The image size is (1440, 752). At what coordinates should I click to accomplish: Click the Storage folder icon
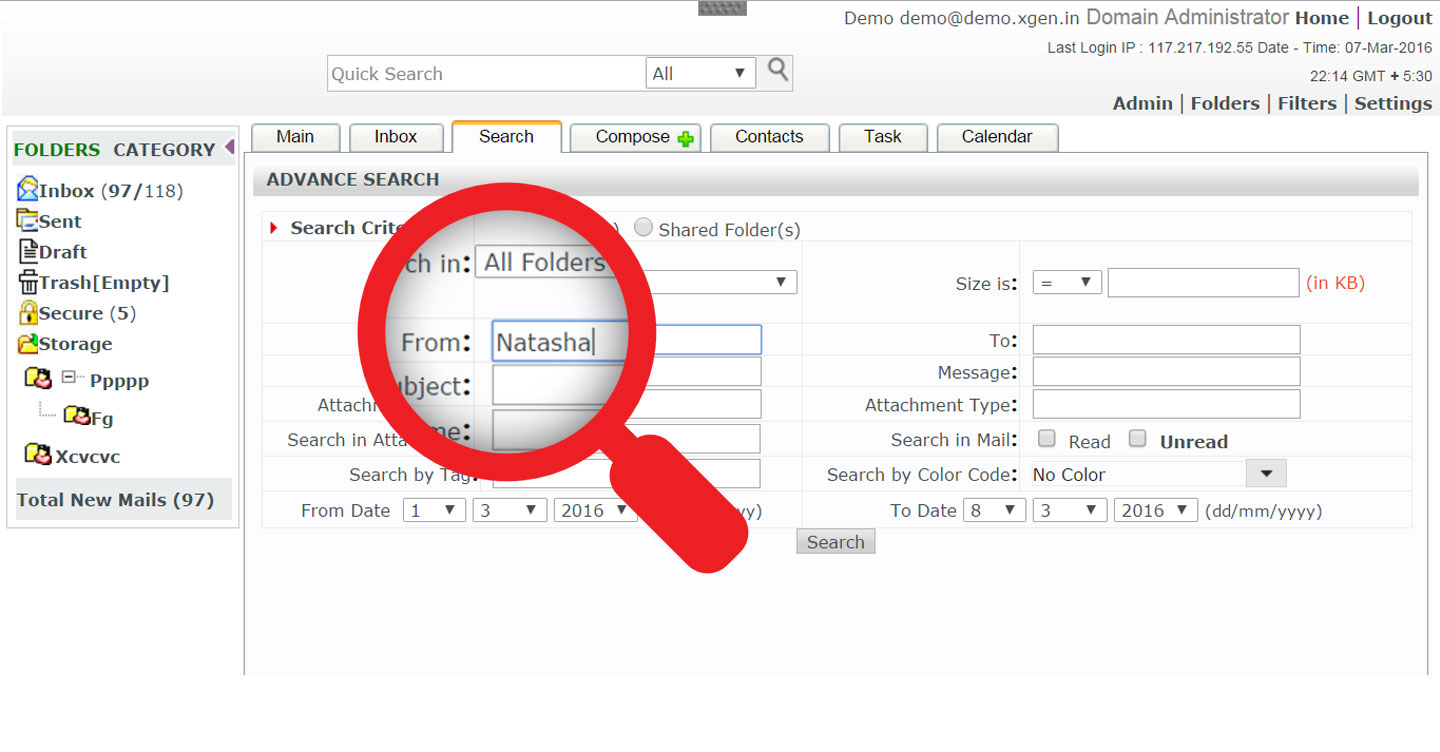[x=28, y=343]
